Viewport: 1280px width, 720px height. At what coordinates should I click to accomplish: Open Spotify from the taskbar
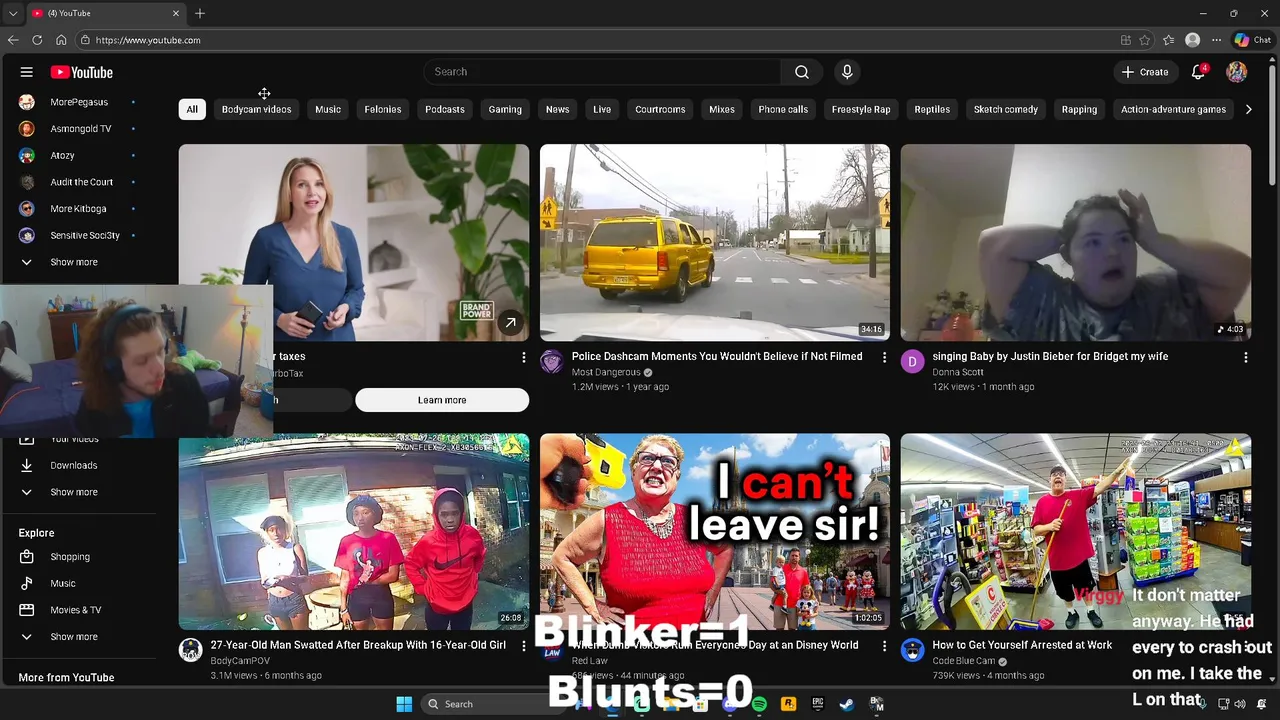[759, 704]
